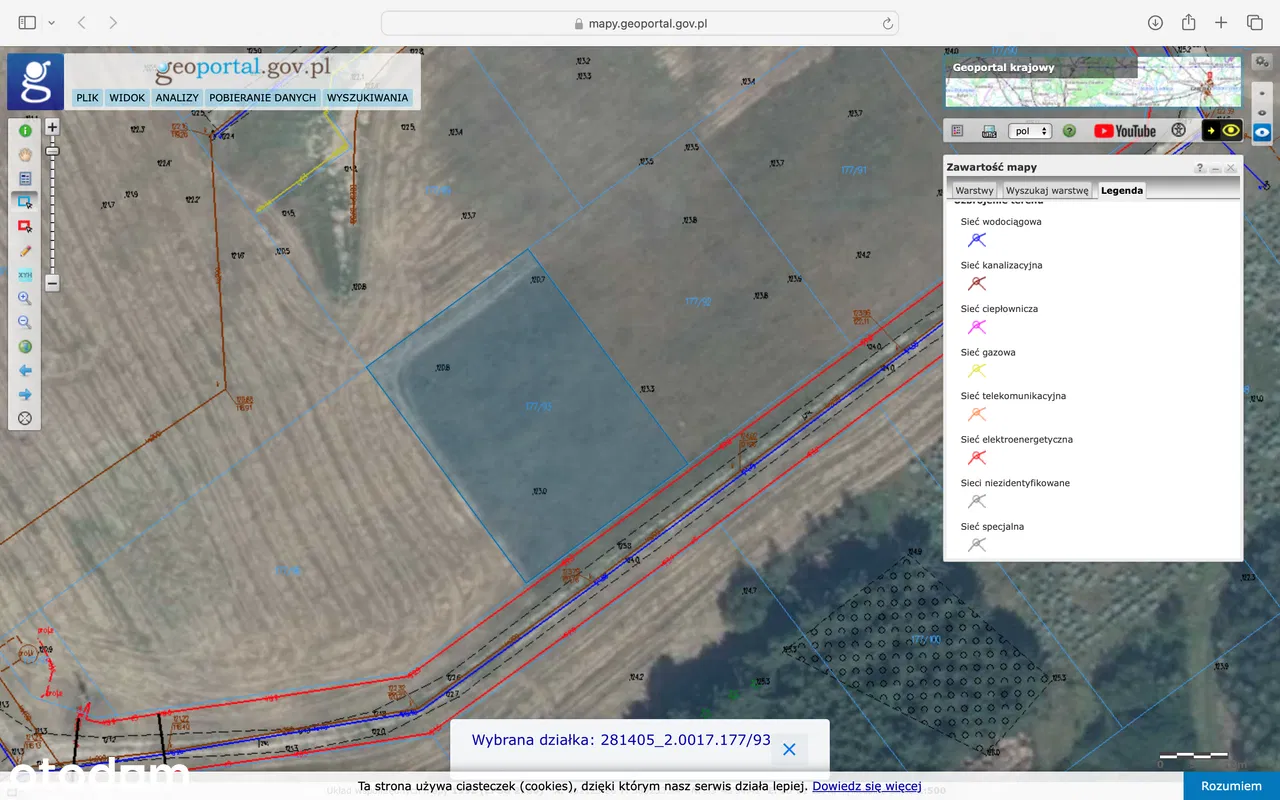Activate the red rectangle selection tool

pyautogui.click(x=25, y=226)
